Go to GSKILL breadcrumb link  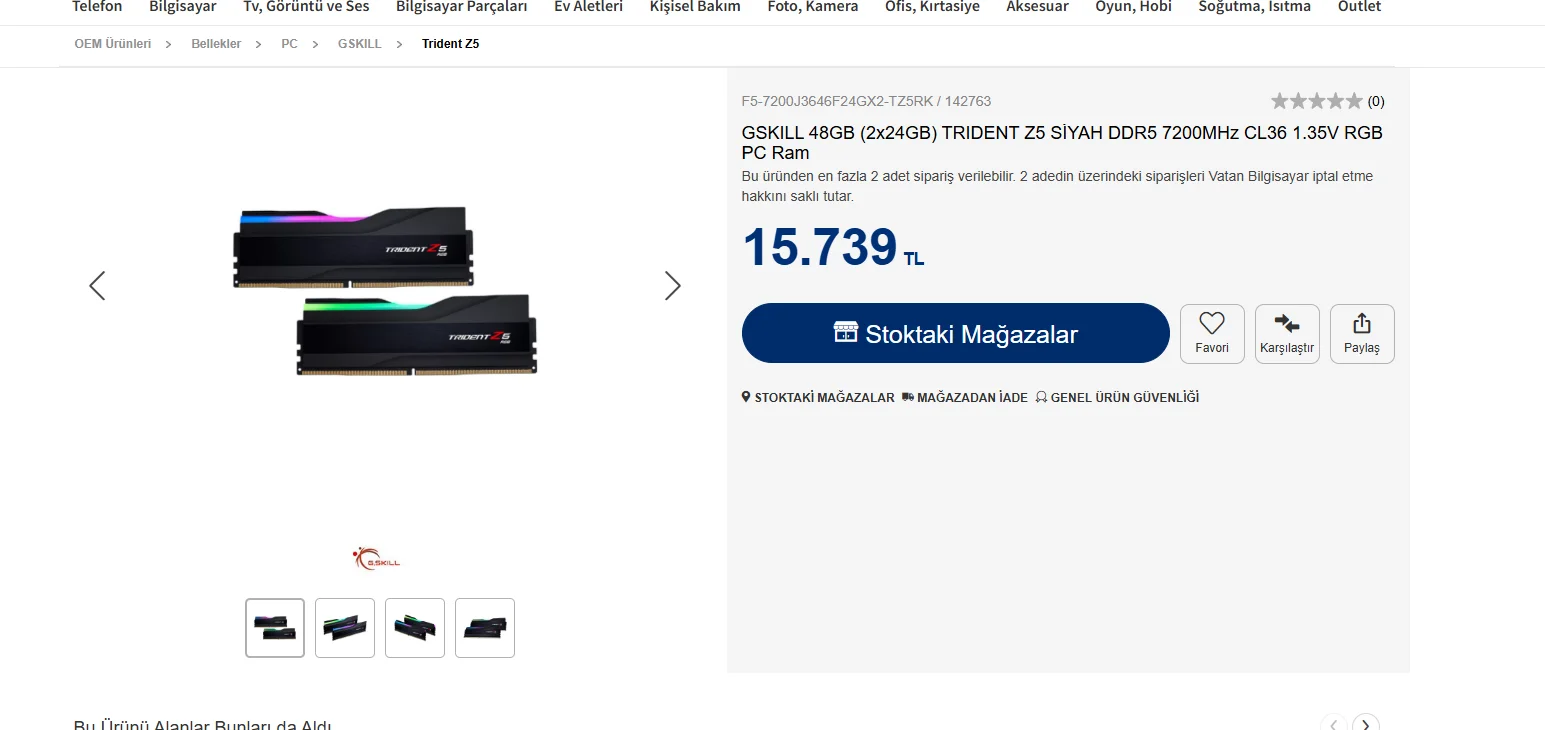click(x=359, y=44)
